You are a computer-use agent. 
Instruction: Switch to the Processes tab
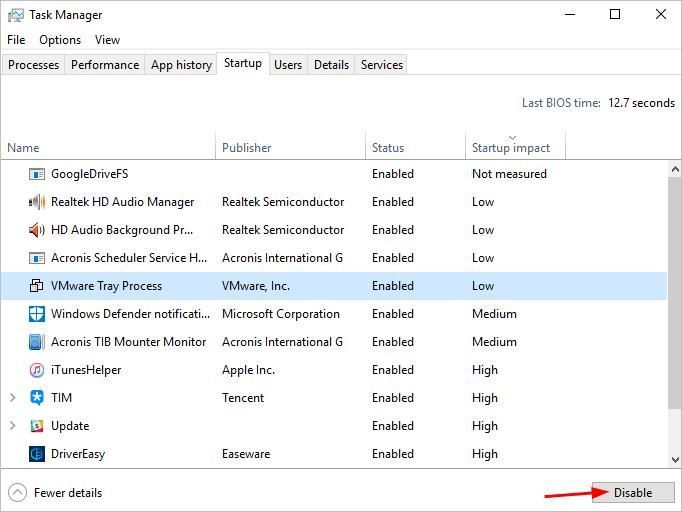33,65
